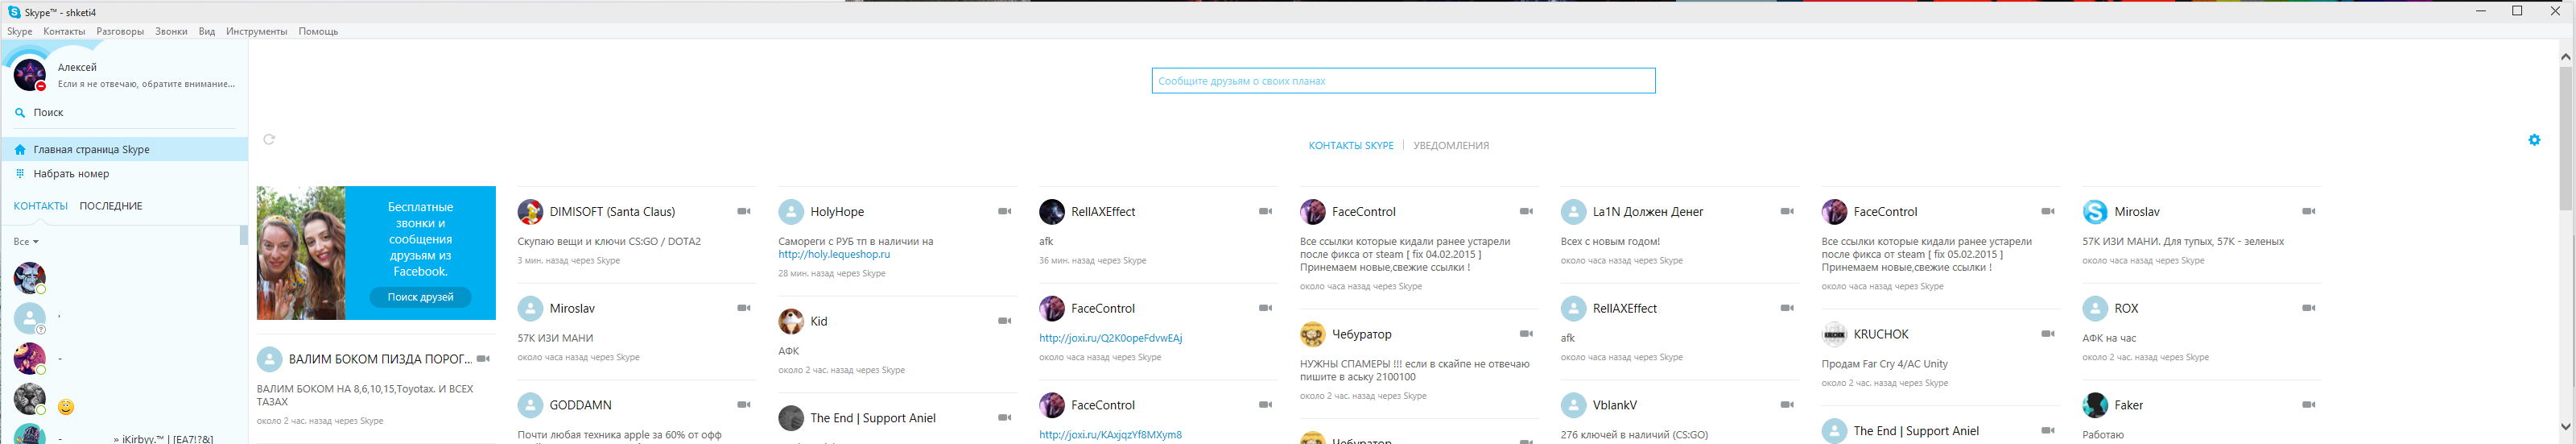Click GODDAMN's video call icon

[743, 405]
